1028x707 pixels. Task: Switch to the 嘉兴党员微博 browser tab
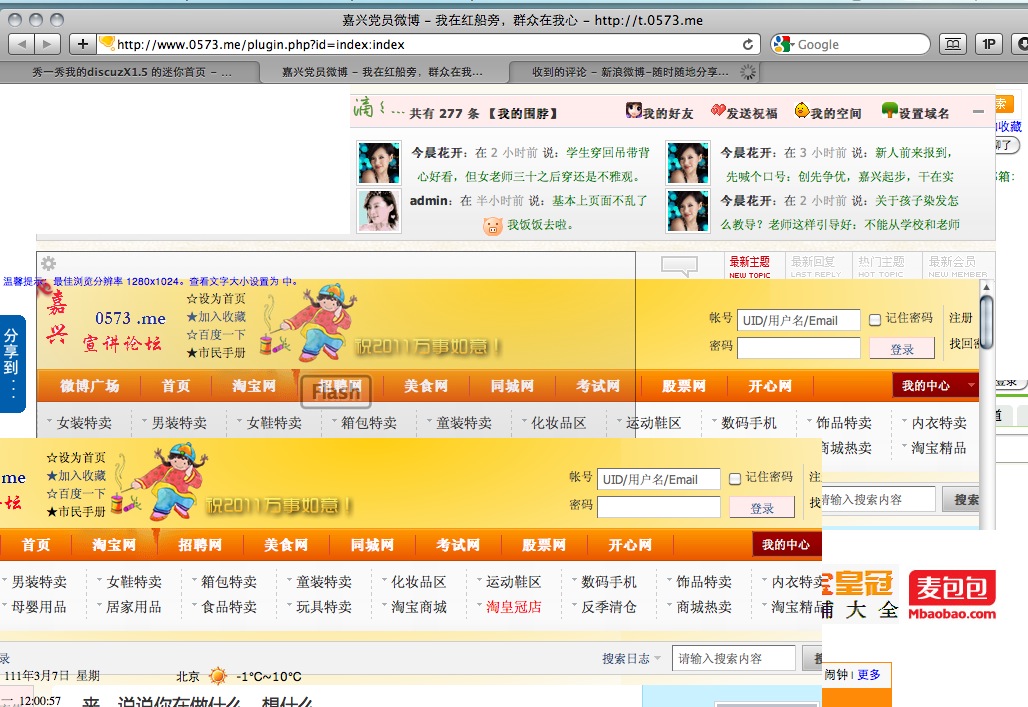[382, 71]
